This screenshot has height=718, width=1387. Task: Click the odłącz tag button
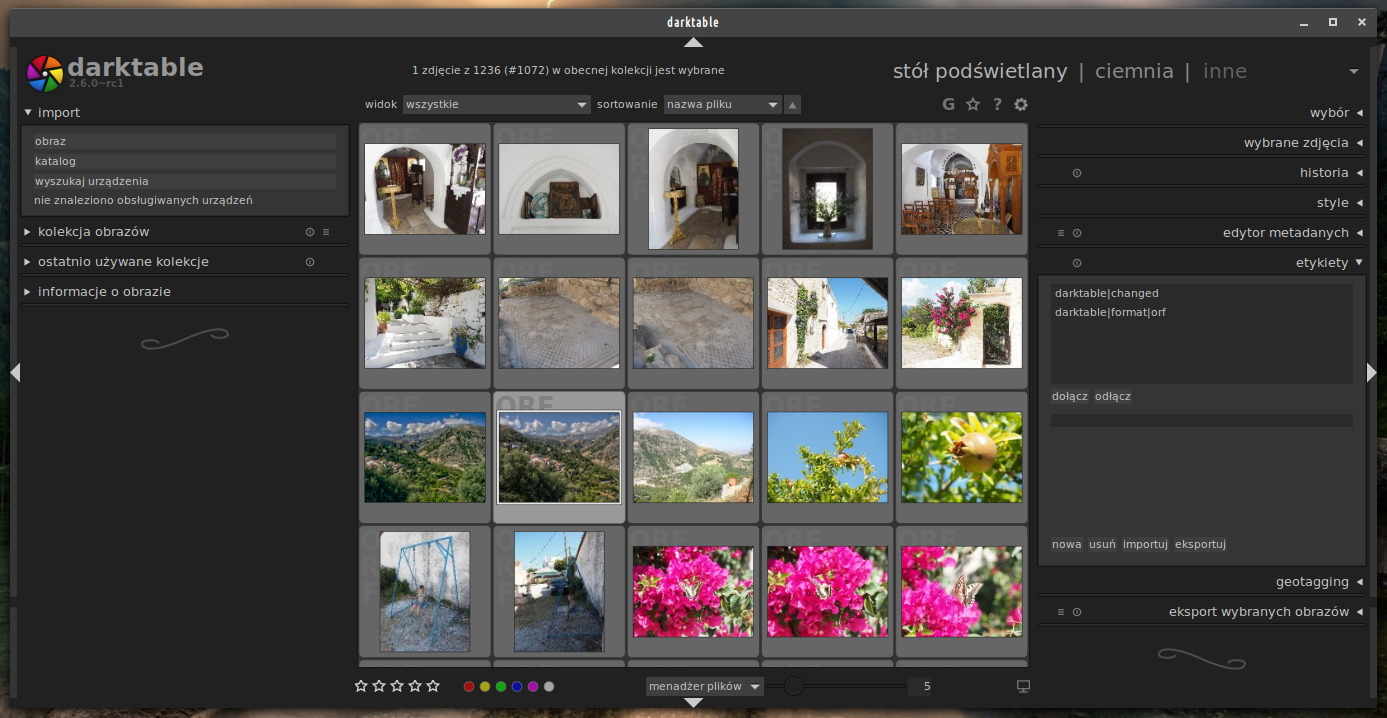1113,396
